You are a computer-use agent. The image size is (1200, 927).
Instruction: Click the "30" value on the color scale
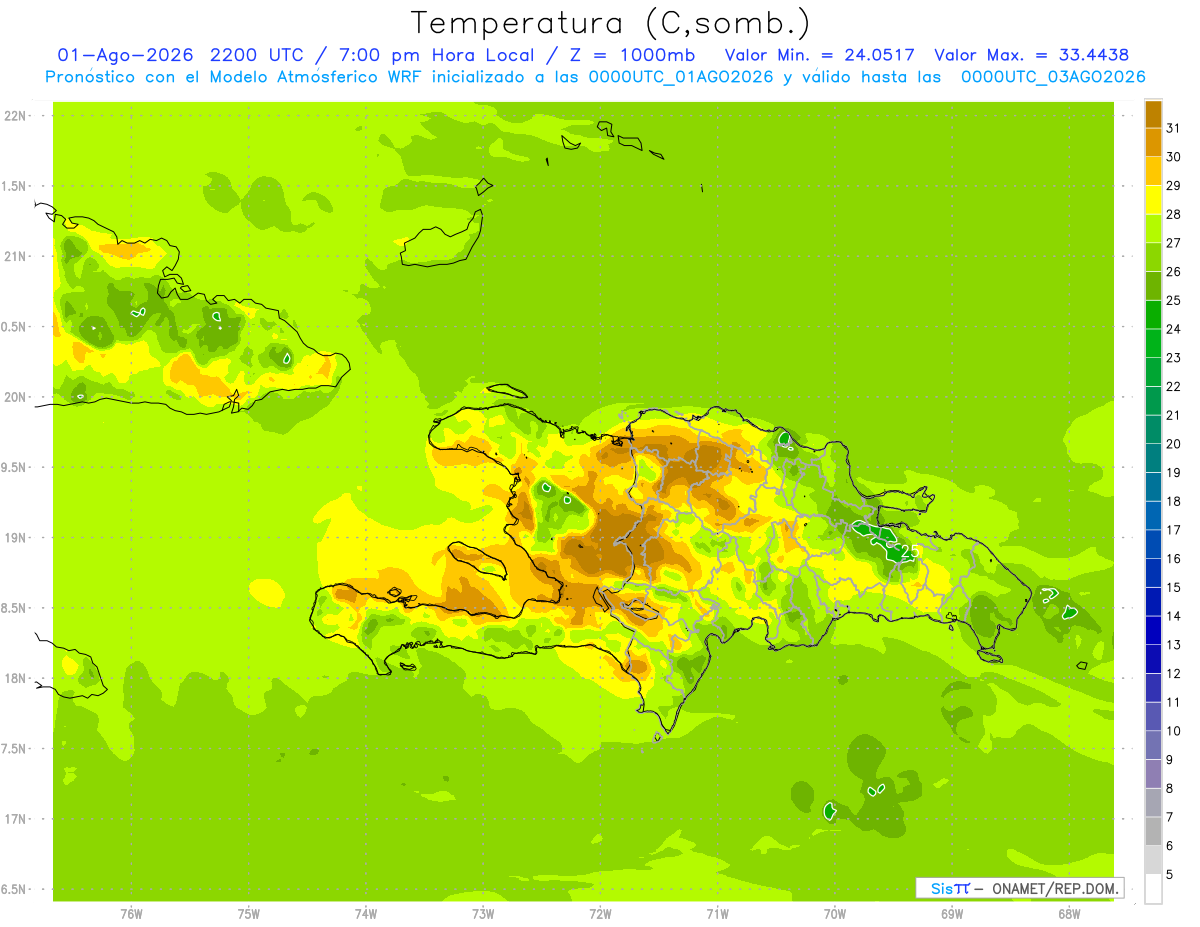1173,157
